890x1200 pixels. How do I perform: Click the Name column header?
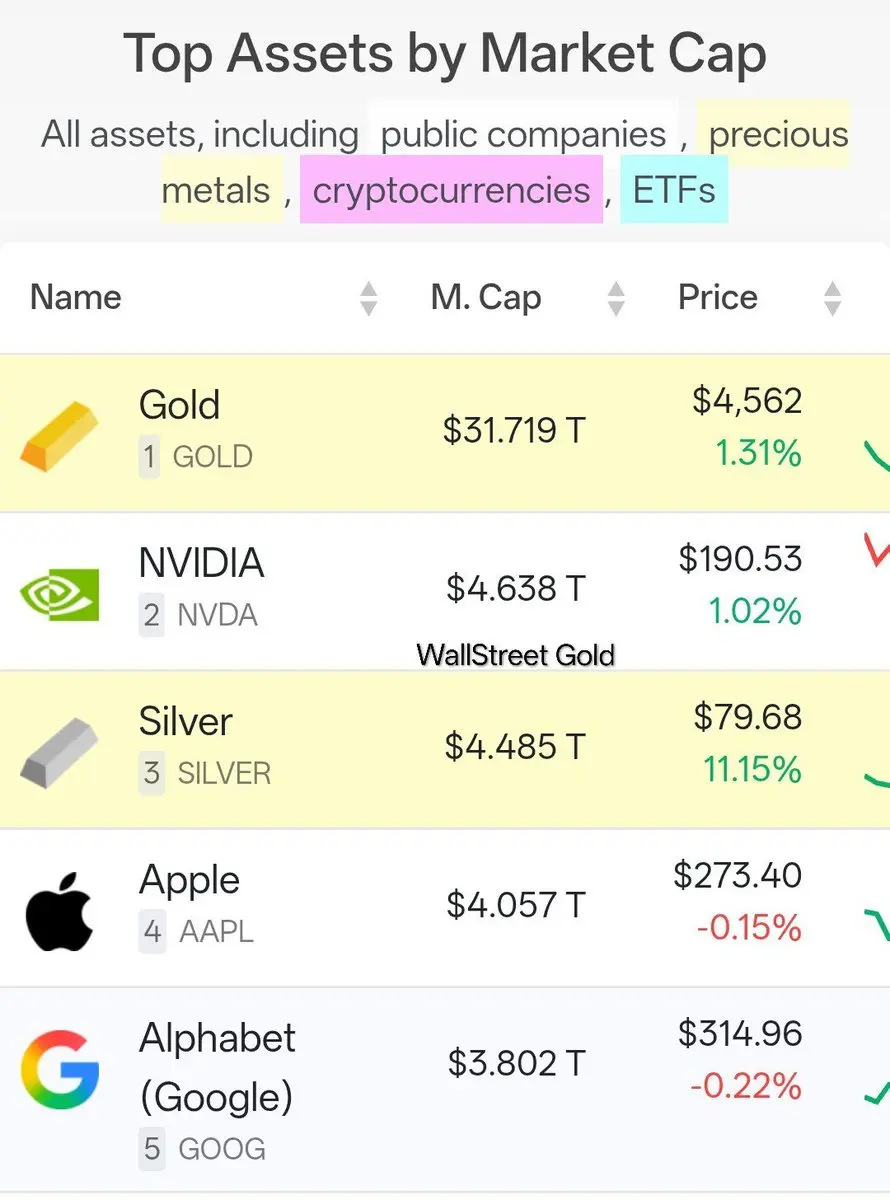click(x=76, y=297)
